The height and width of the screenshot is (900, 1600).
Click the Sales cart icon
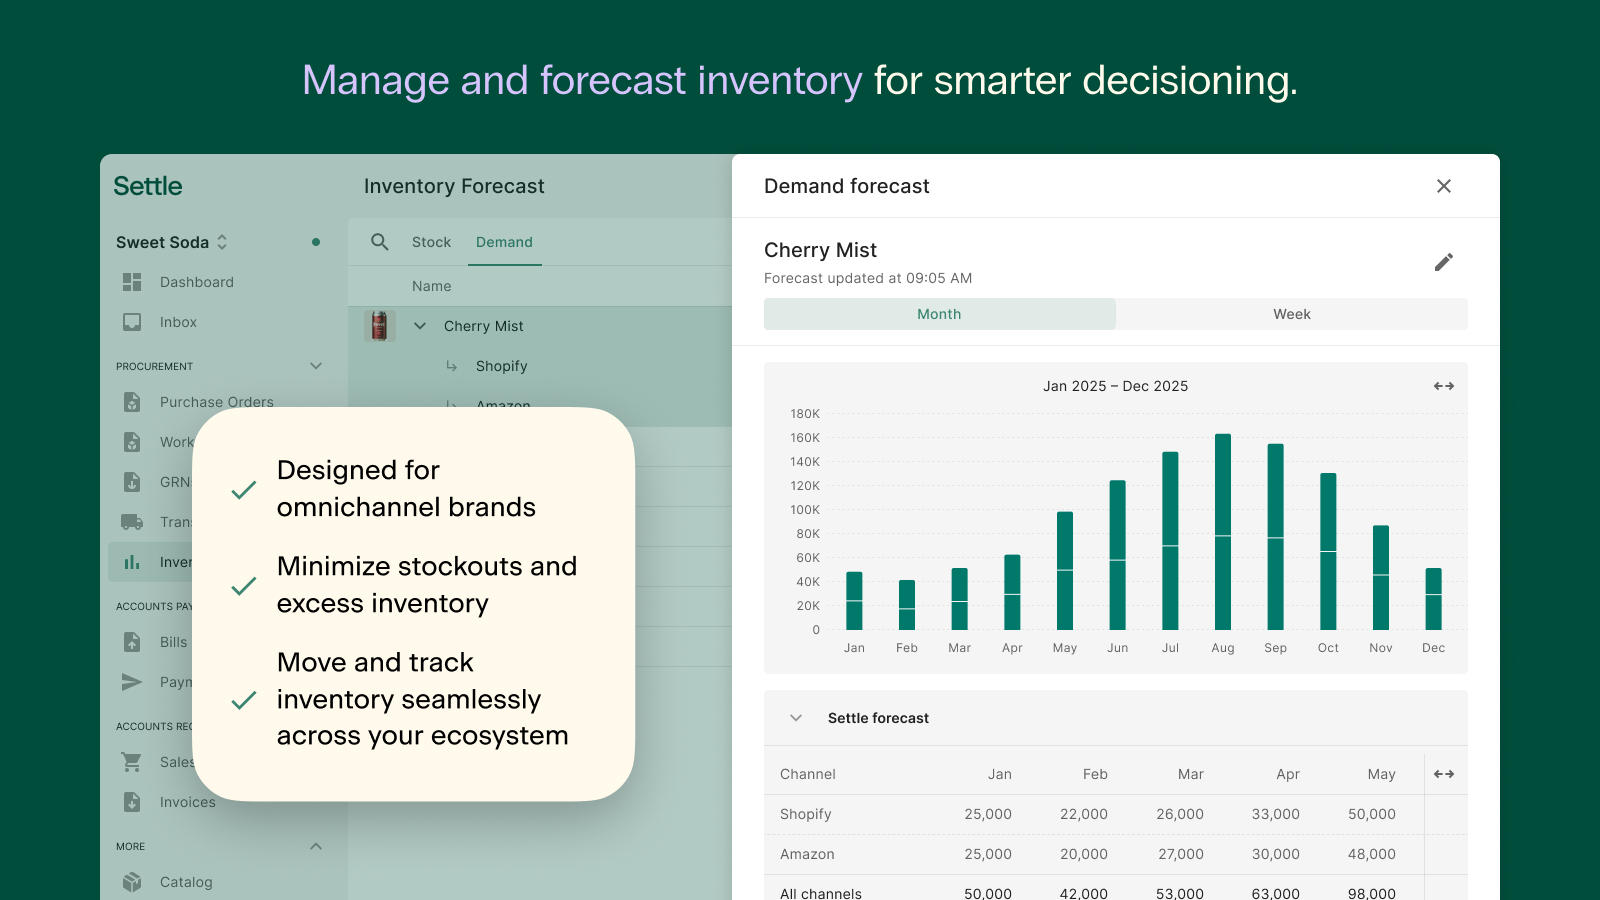131,762
